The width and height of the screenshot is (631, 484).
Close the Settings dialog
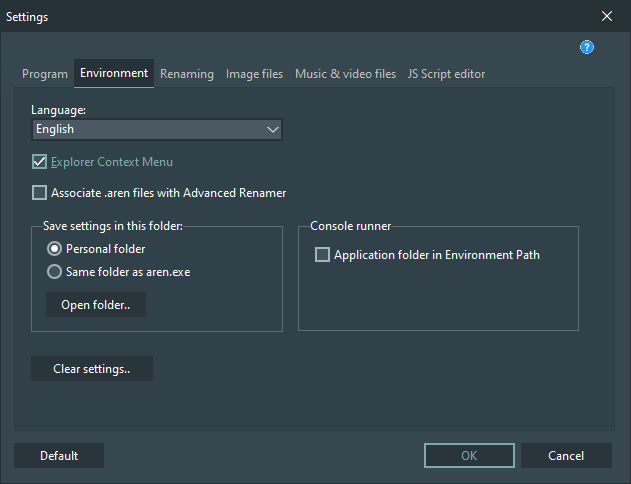(x=606, y=16)
